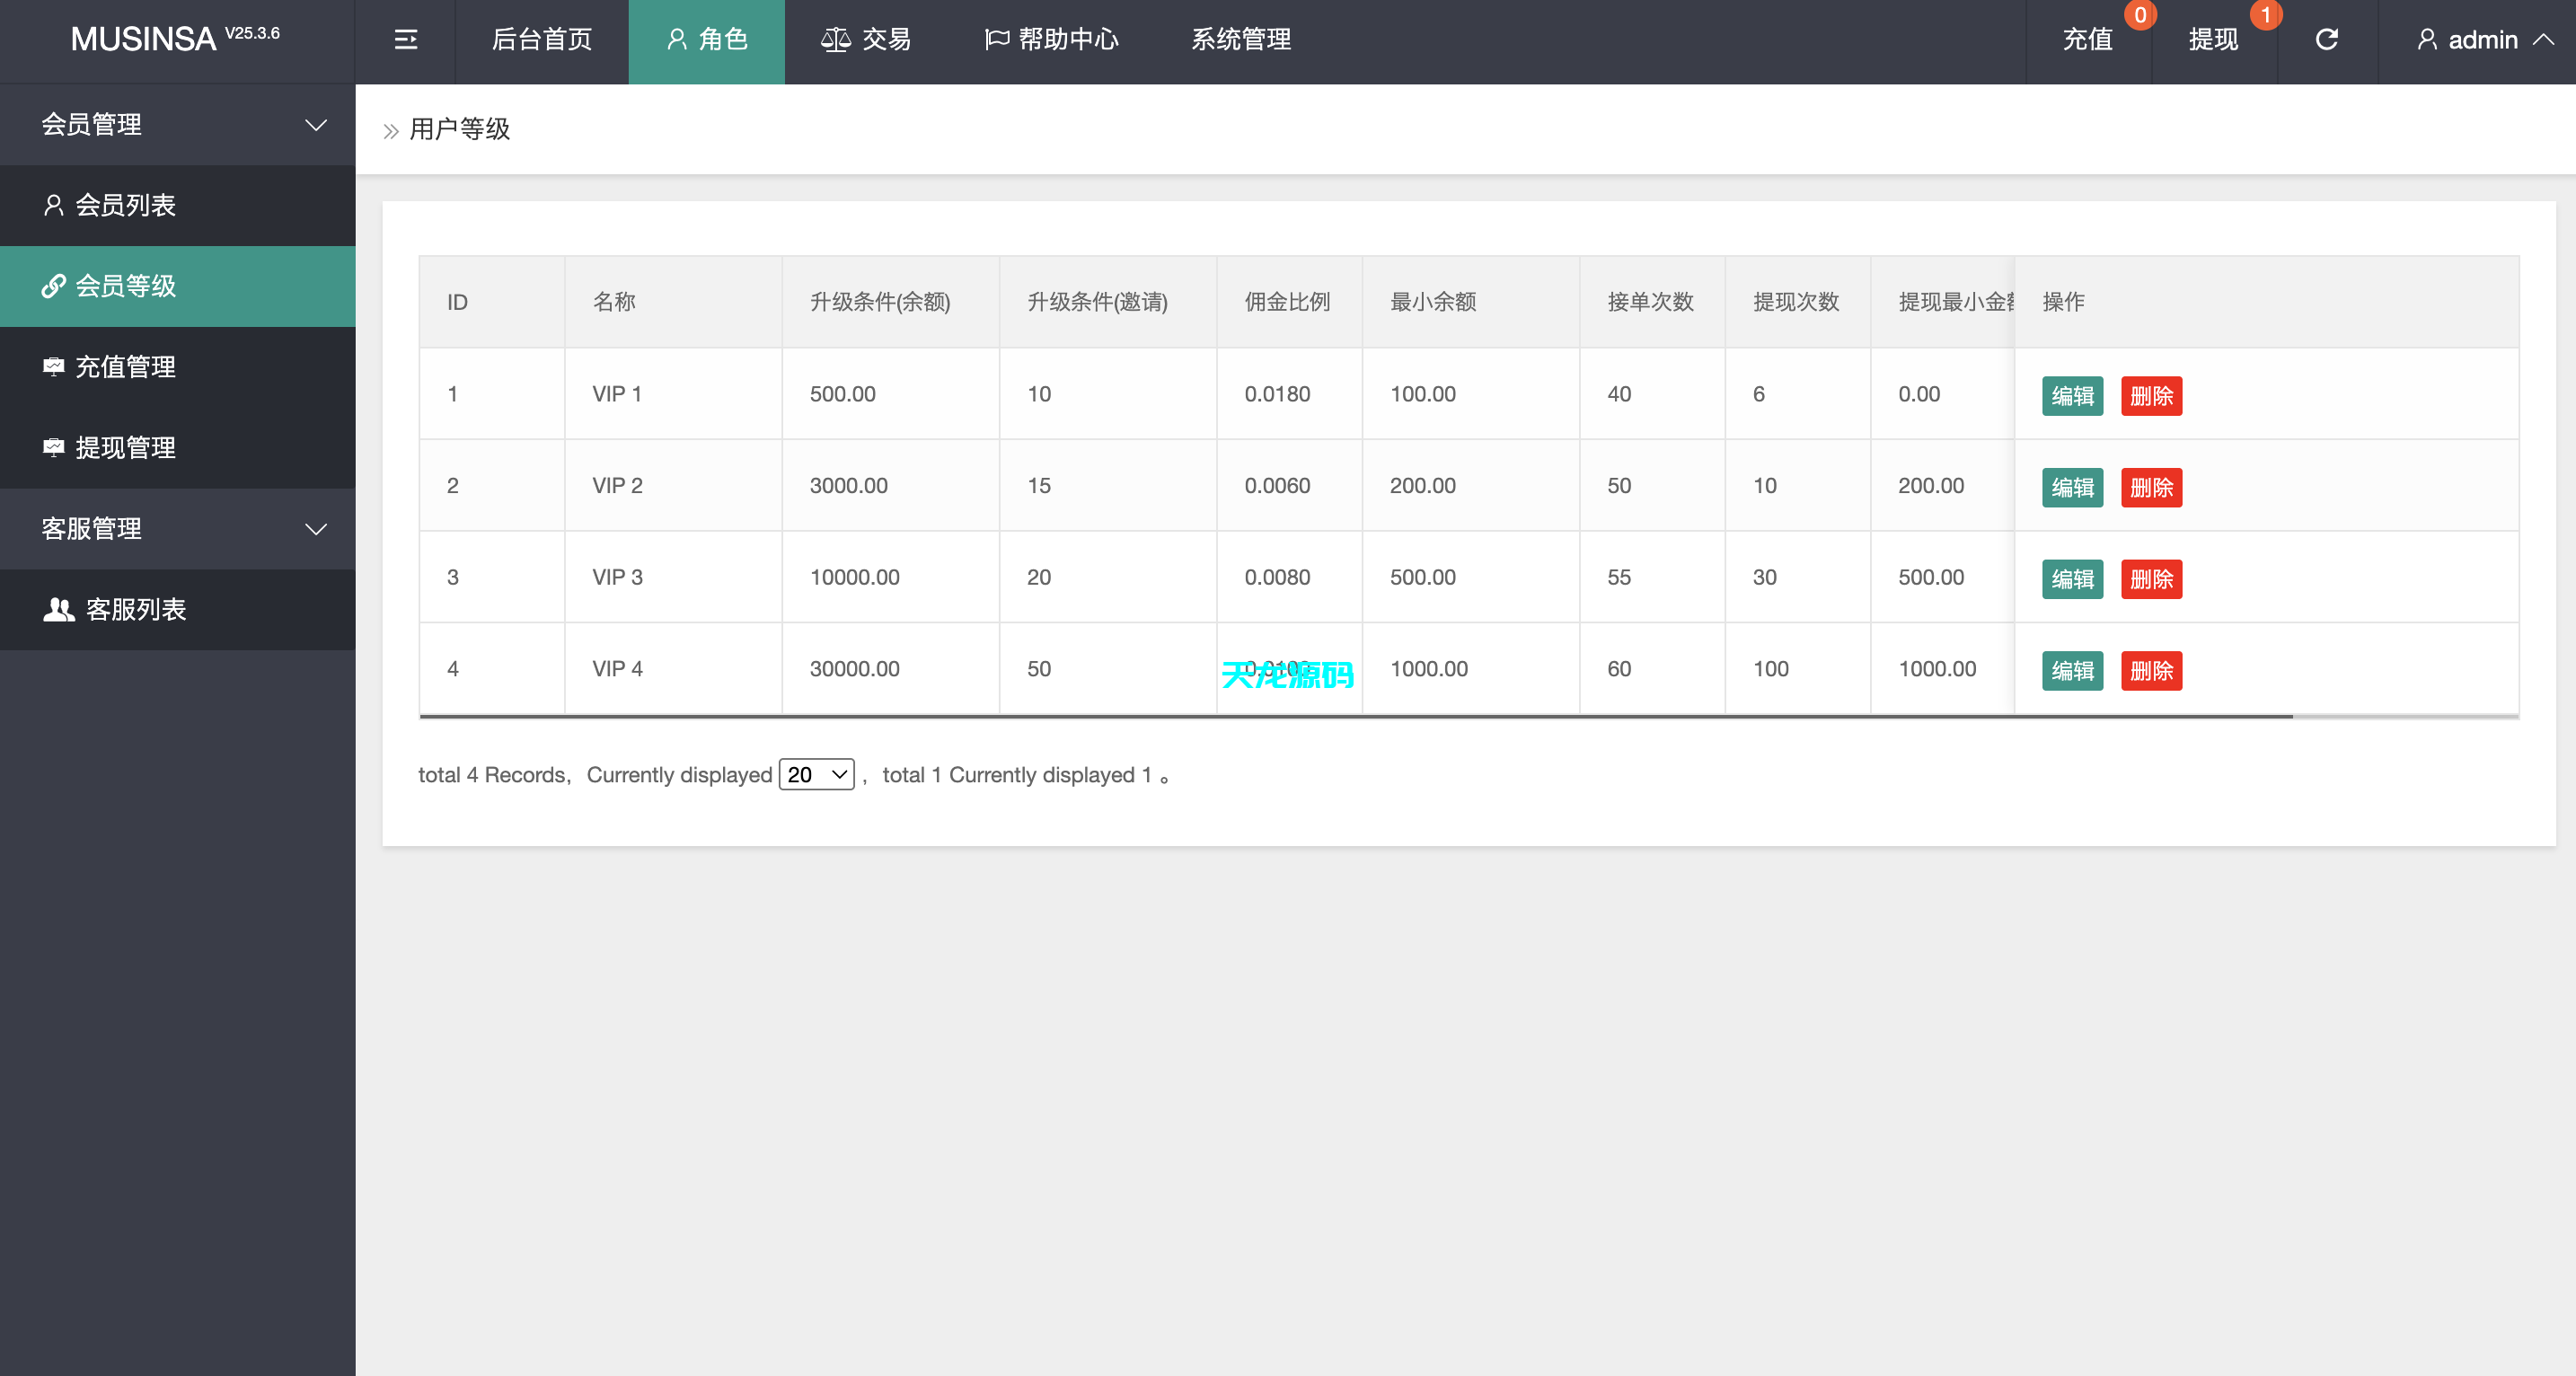Open the page size dropdown showing 20

coord(816,774)
